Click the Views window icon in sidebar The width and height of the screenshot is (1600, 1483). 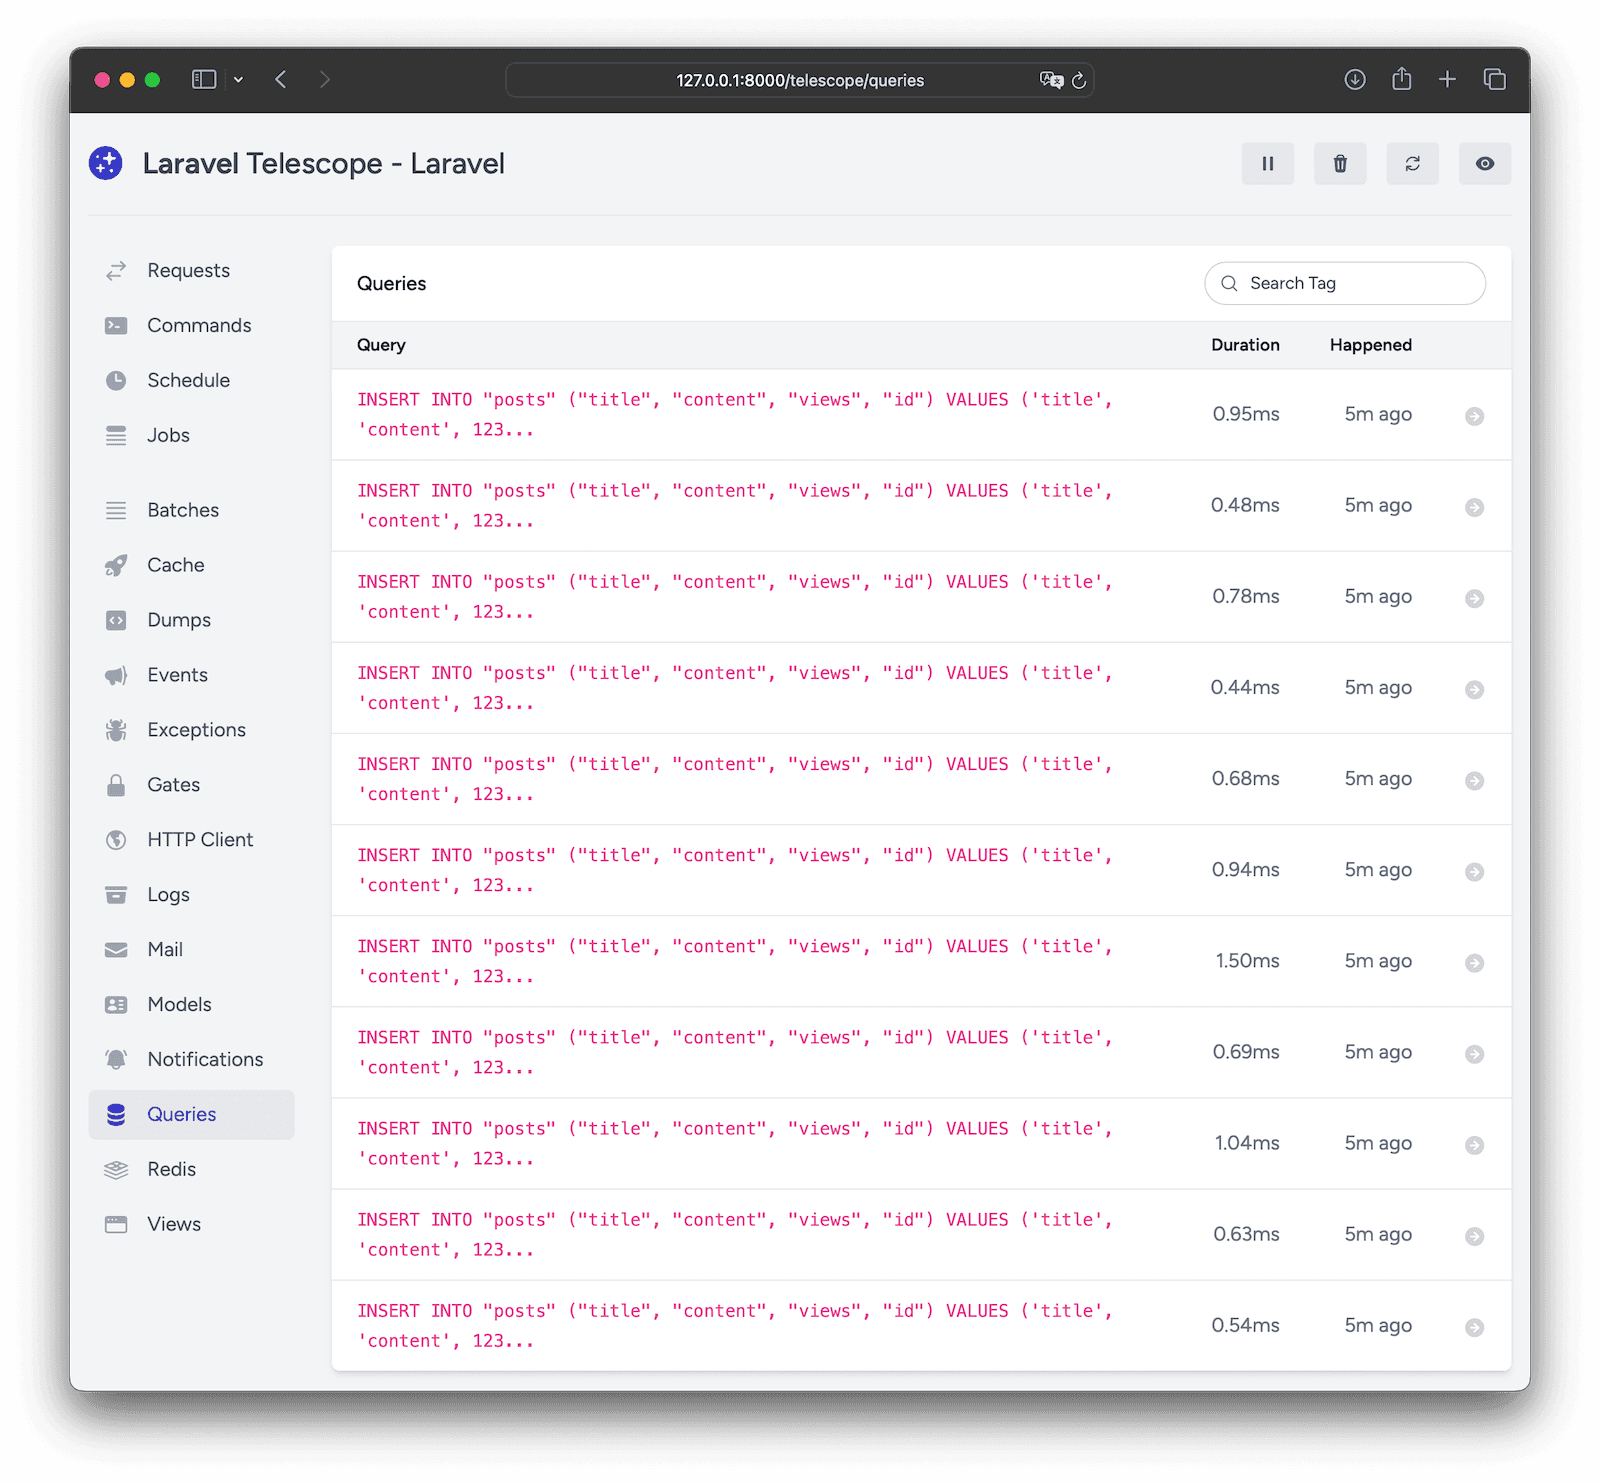(x=116, y=1225)
